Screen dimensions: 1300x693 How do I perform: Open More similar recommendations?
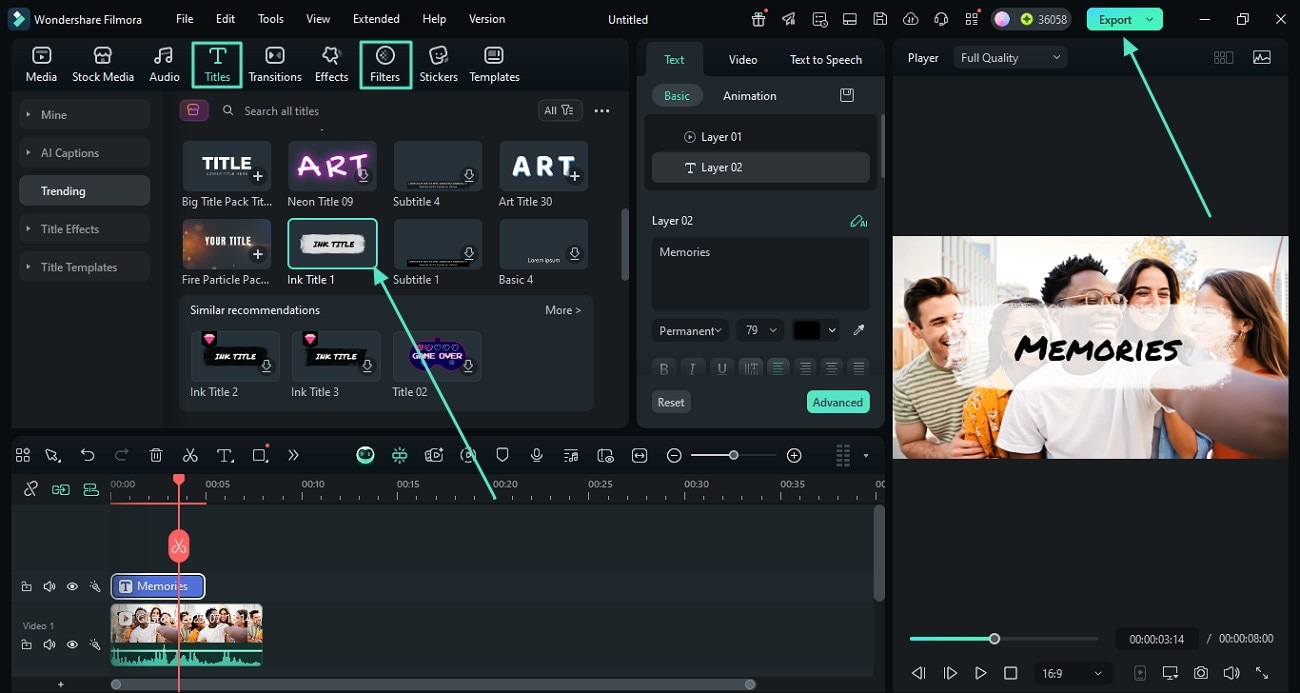(563, 310)
